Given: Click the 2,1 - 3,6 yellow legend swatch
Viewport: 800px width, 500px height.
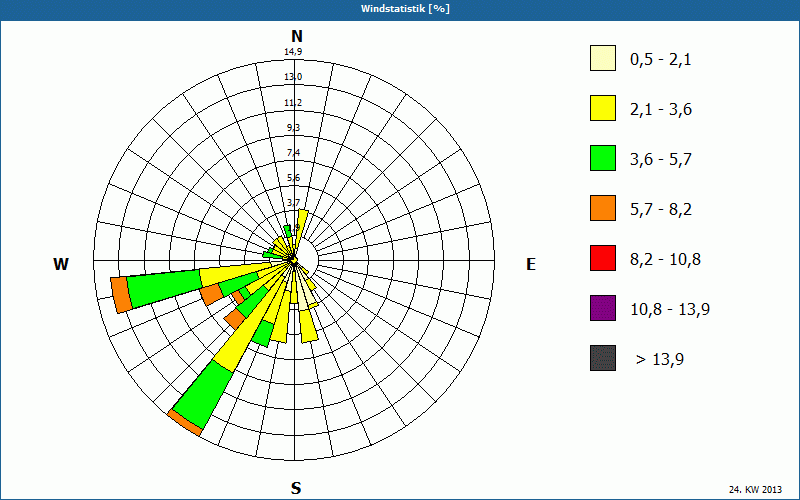Looking at the screenshot, I should pos(603,108).
